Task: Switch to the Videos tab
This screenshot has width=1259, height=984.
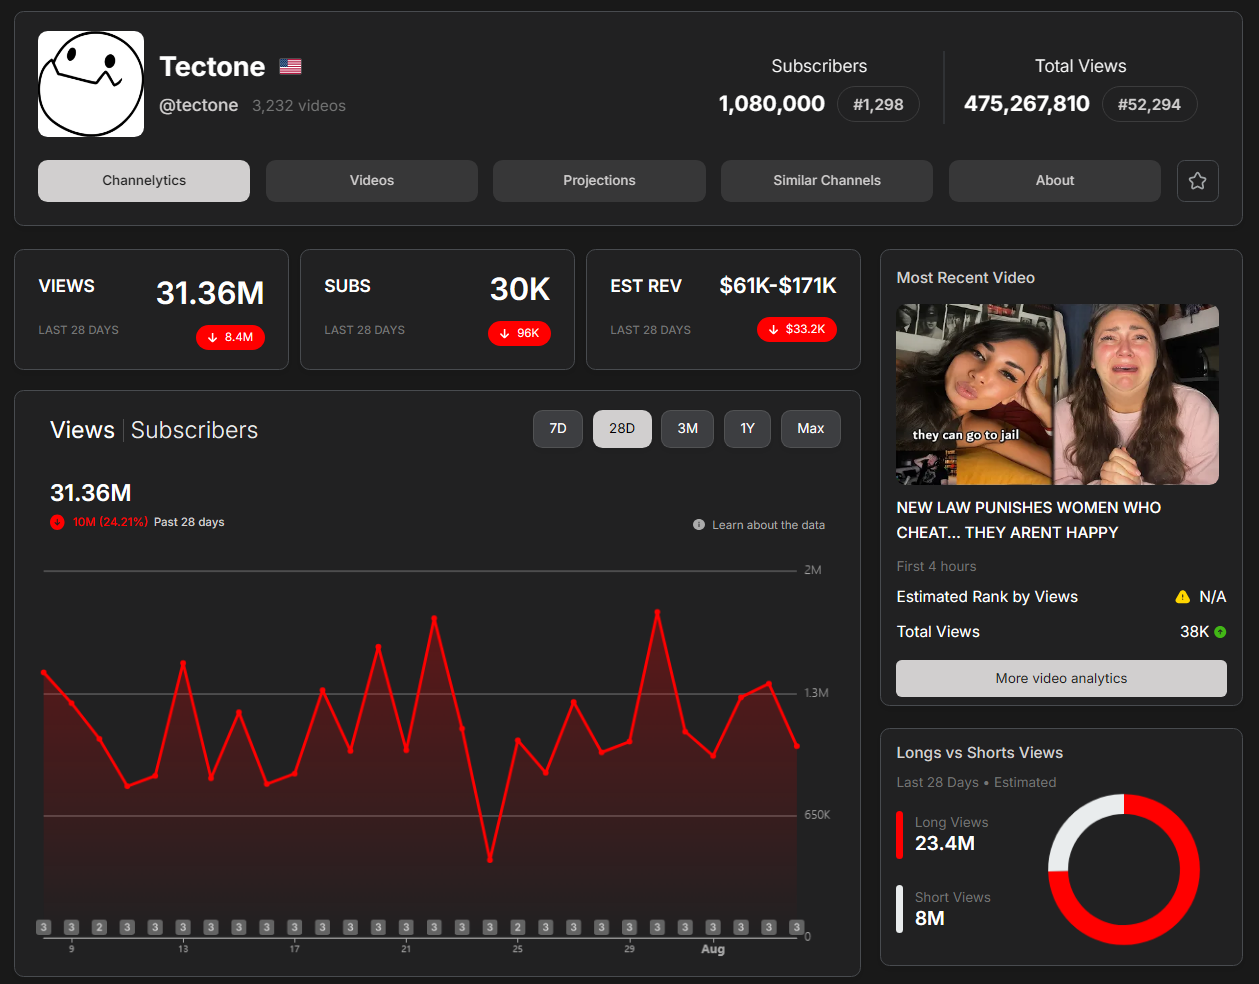Action: (x=372, y=181)
